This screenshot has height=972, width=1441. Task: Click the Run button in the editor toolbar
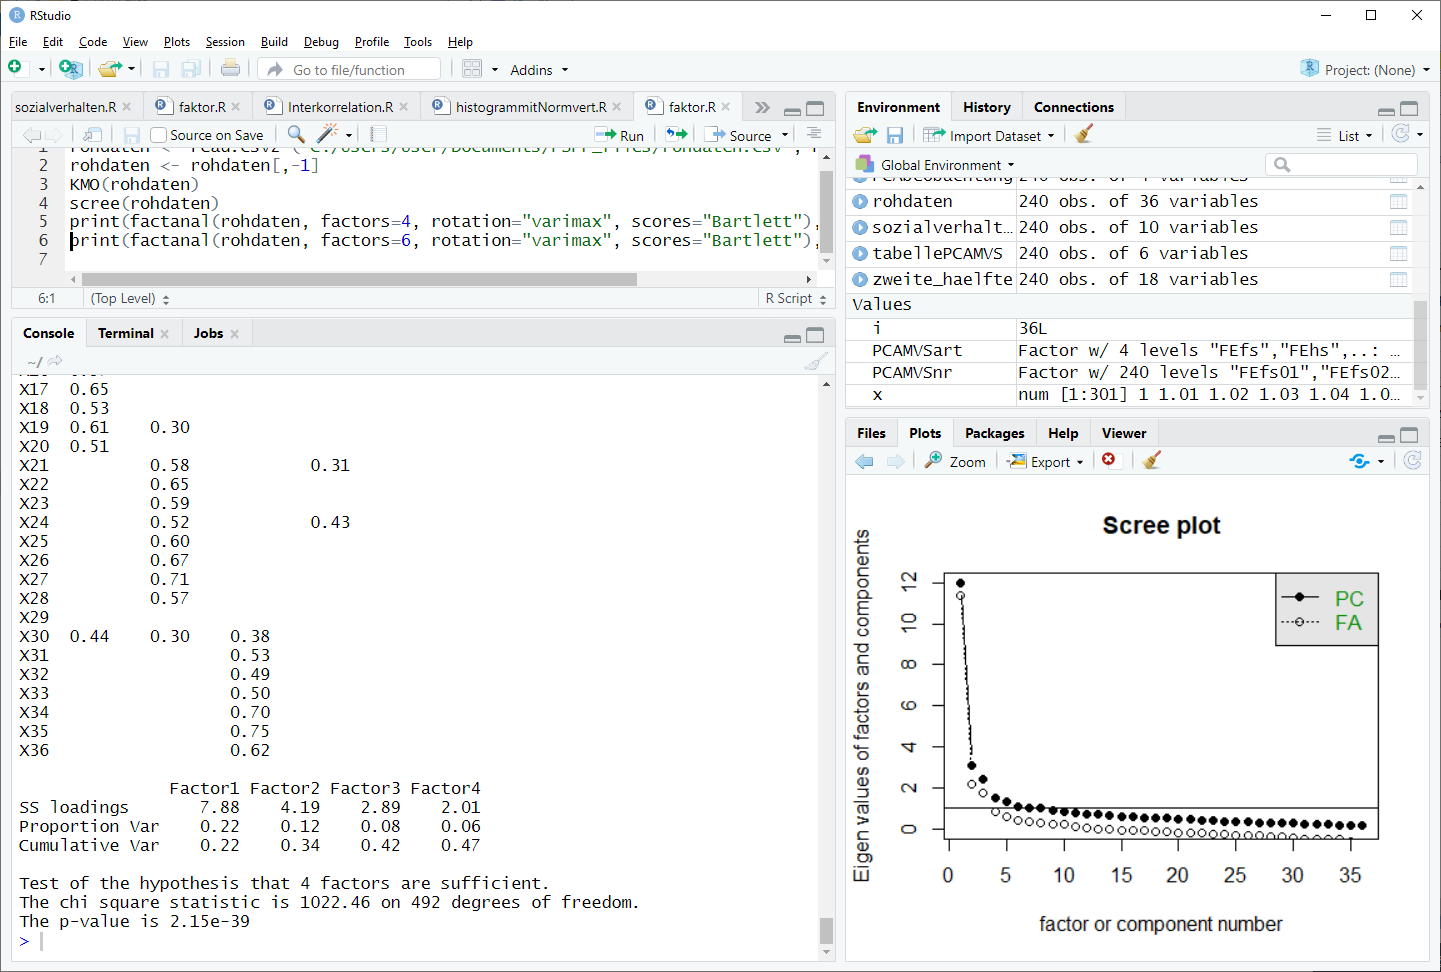click(x=620, y=135)
